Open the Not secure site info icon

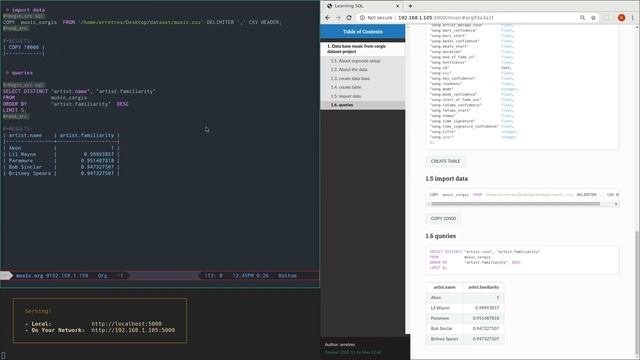click(x=362, y=18)
